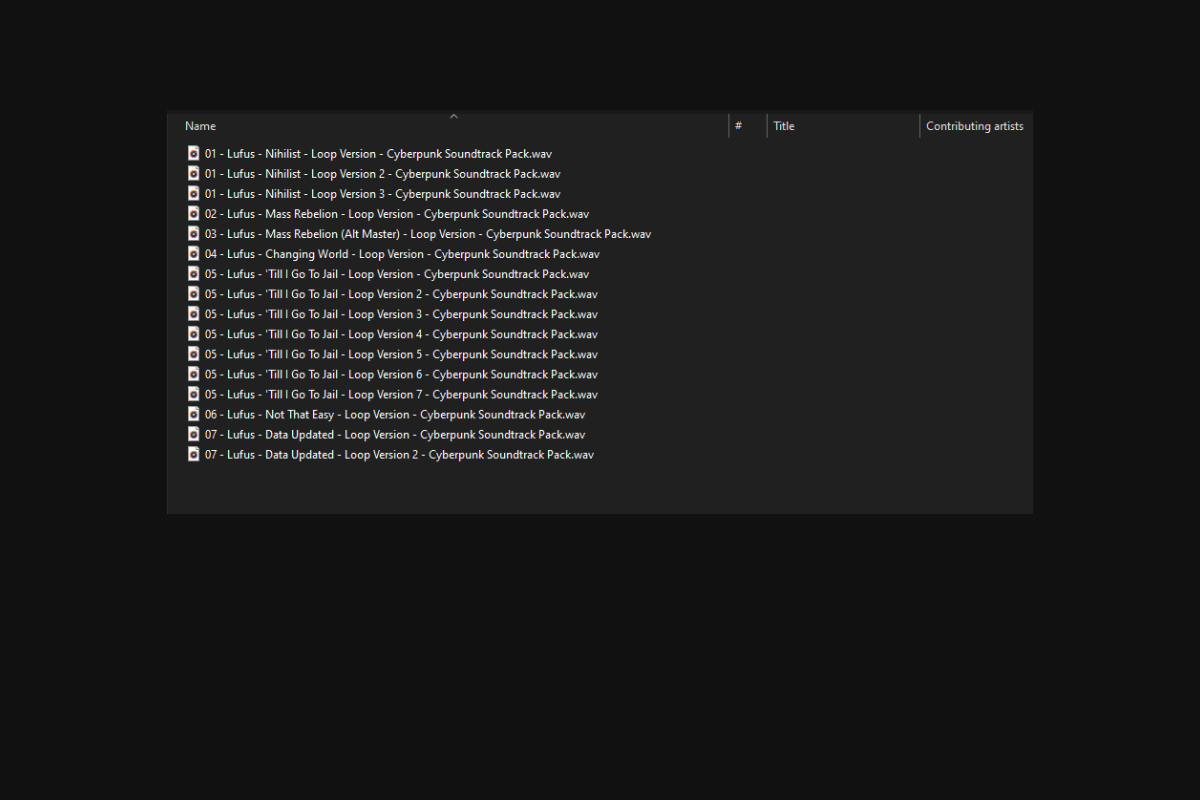Click the file icon for Nihilist Loop Version 3
The image size is (1200, 800).
(194, 194)
